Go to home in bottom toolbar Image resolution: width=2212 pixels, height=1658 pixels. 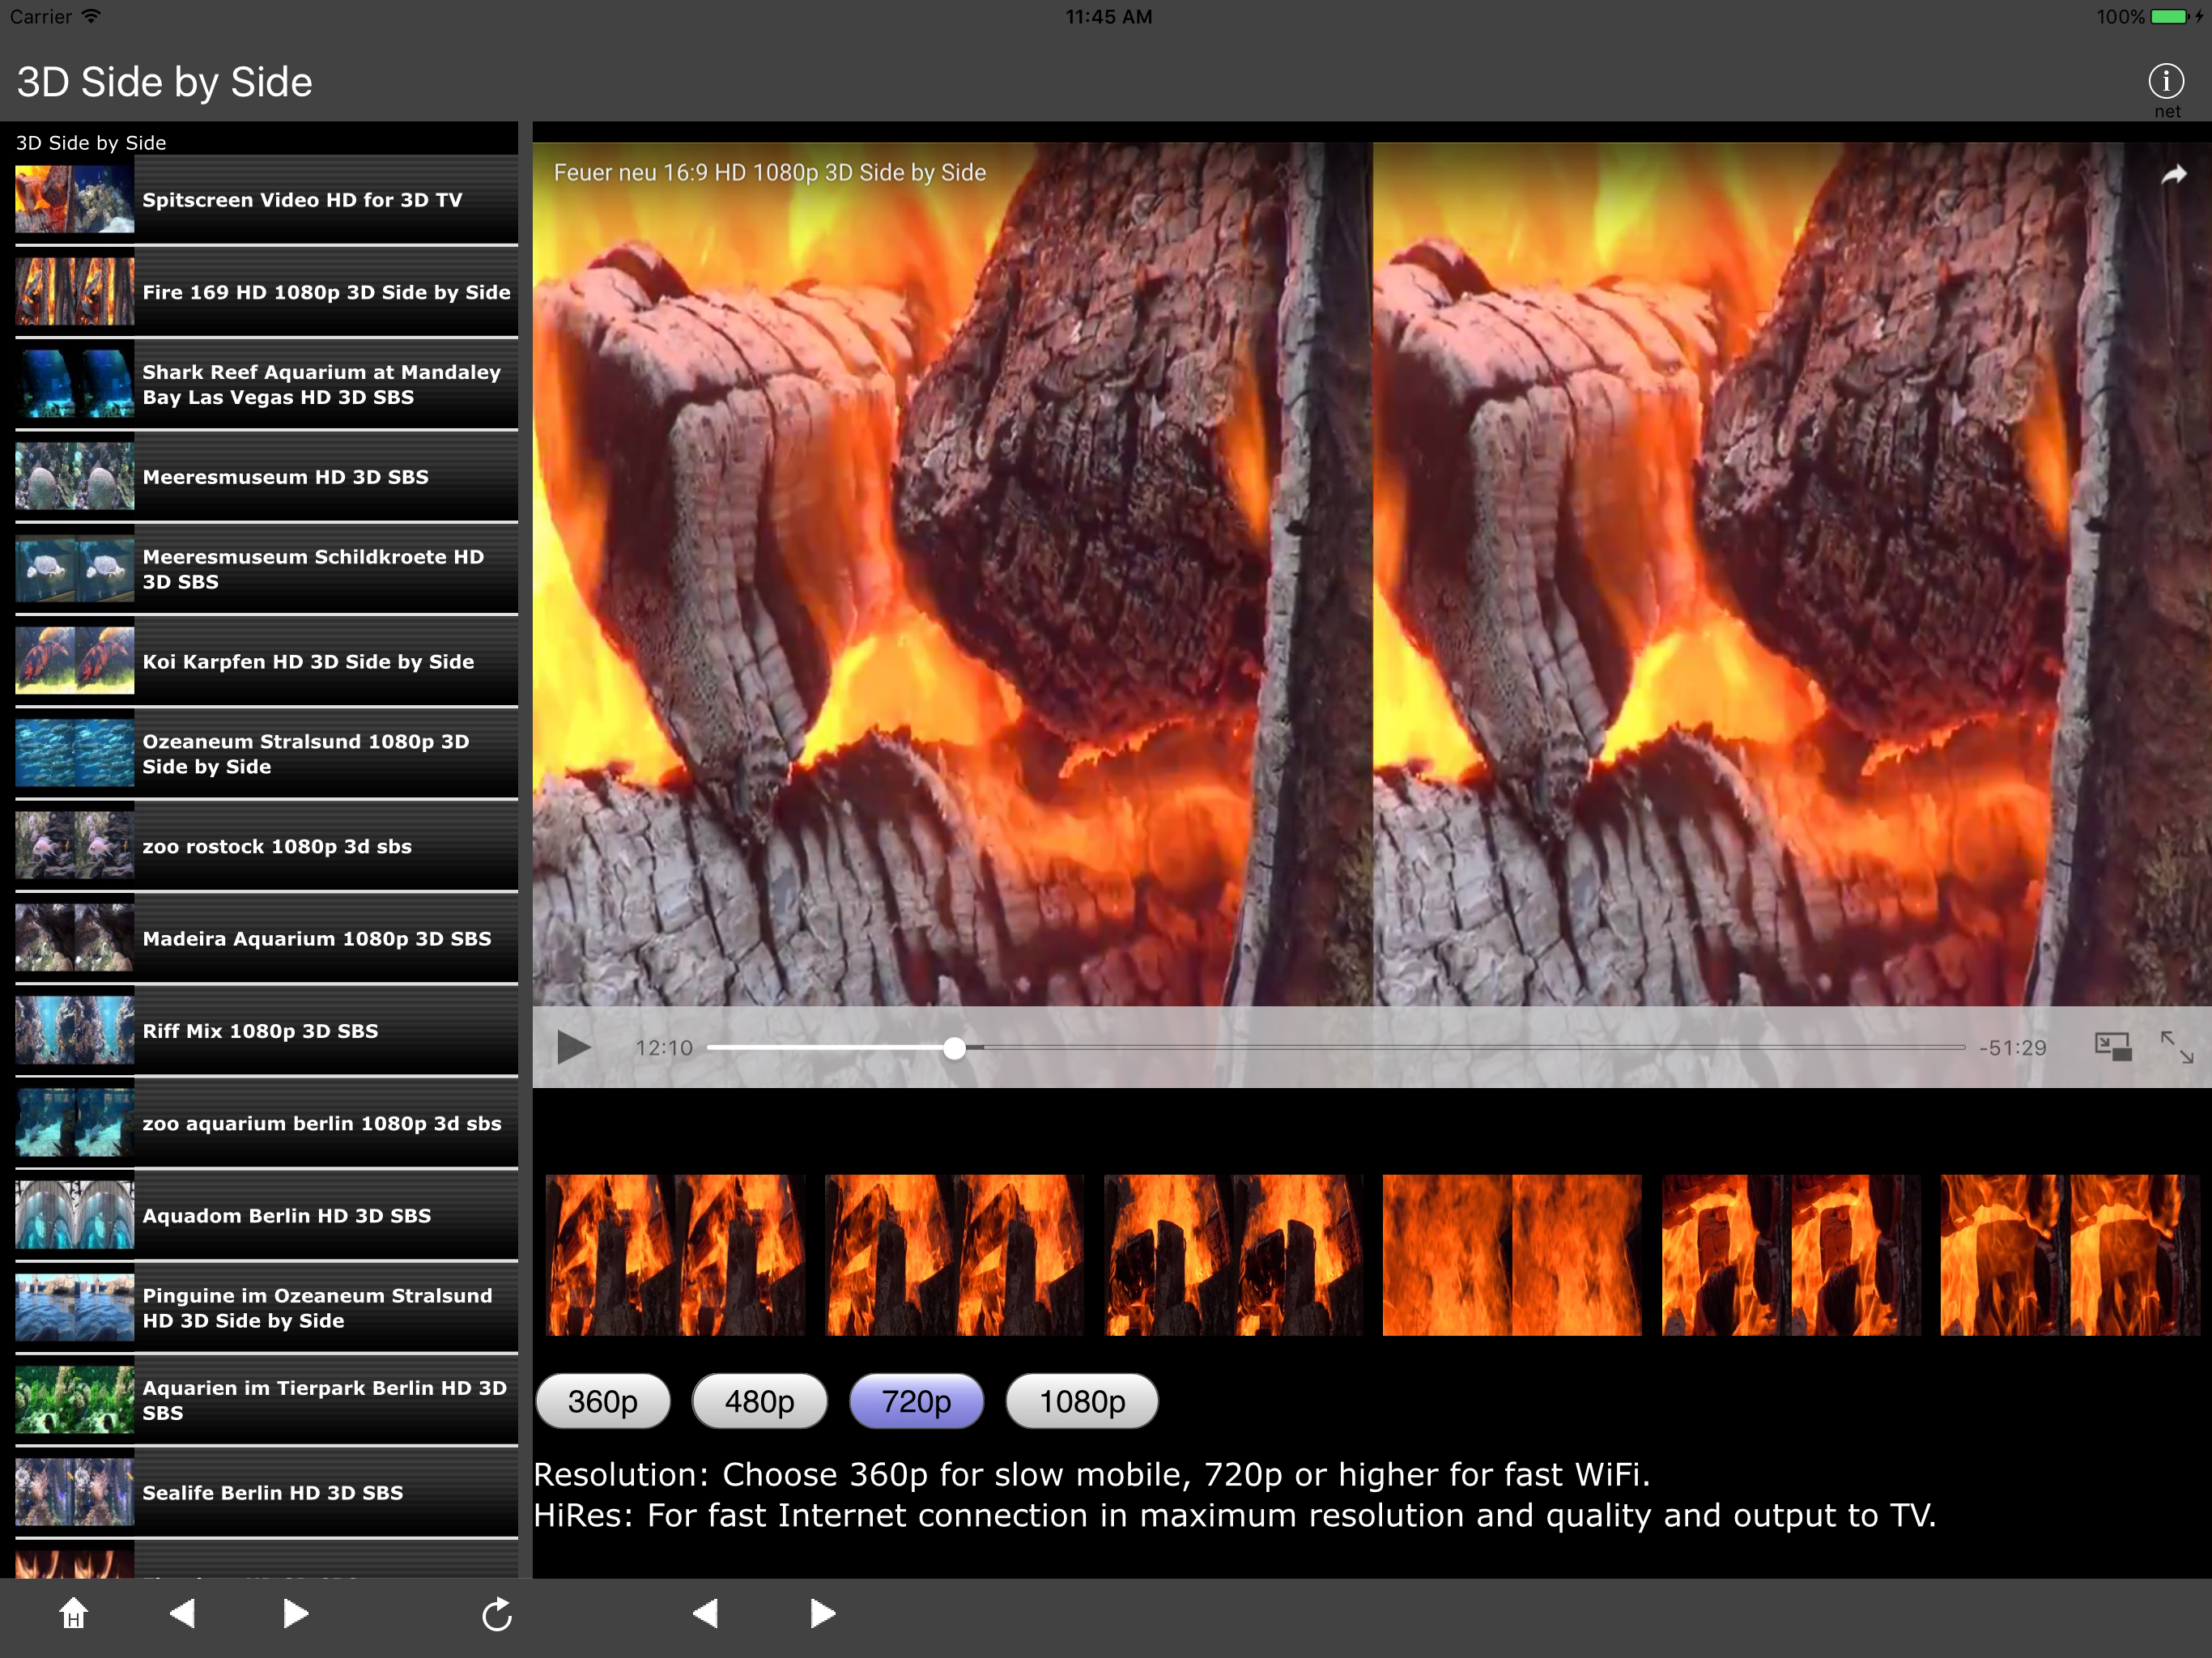tap(73, 1613)
